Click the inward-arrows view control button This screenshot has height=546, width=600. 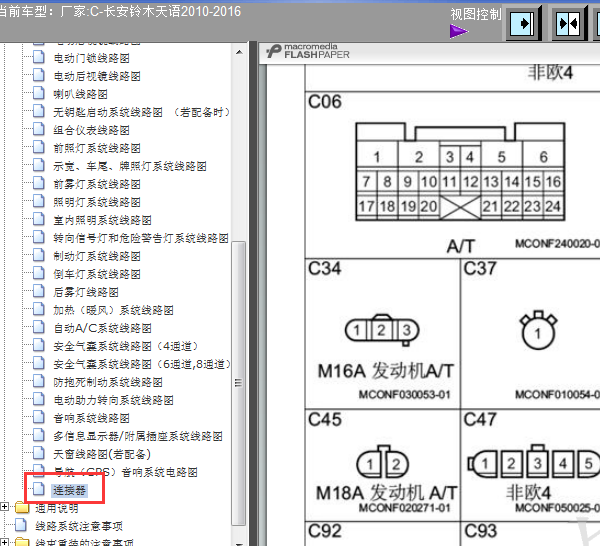pyautogui.click(x=568, y=24)
